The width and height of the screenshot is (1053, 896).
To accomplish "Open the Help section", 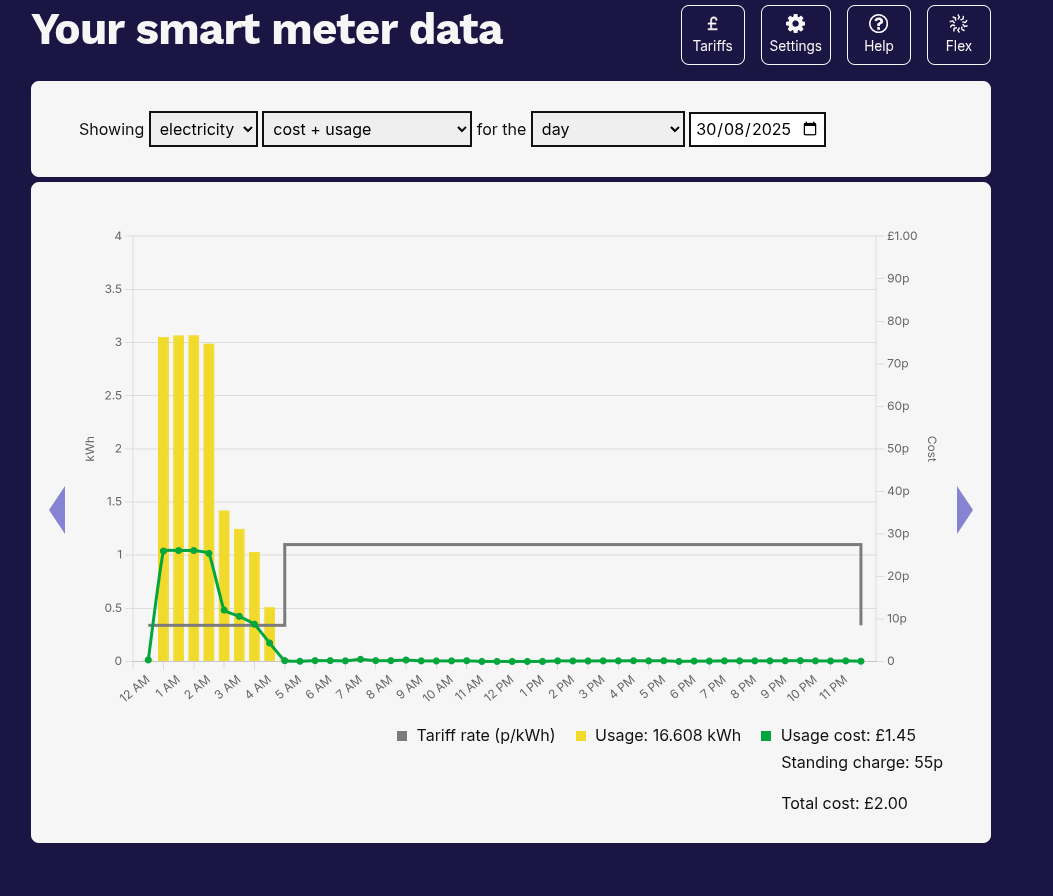I will [878, 34].
